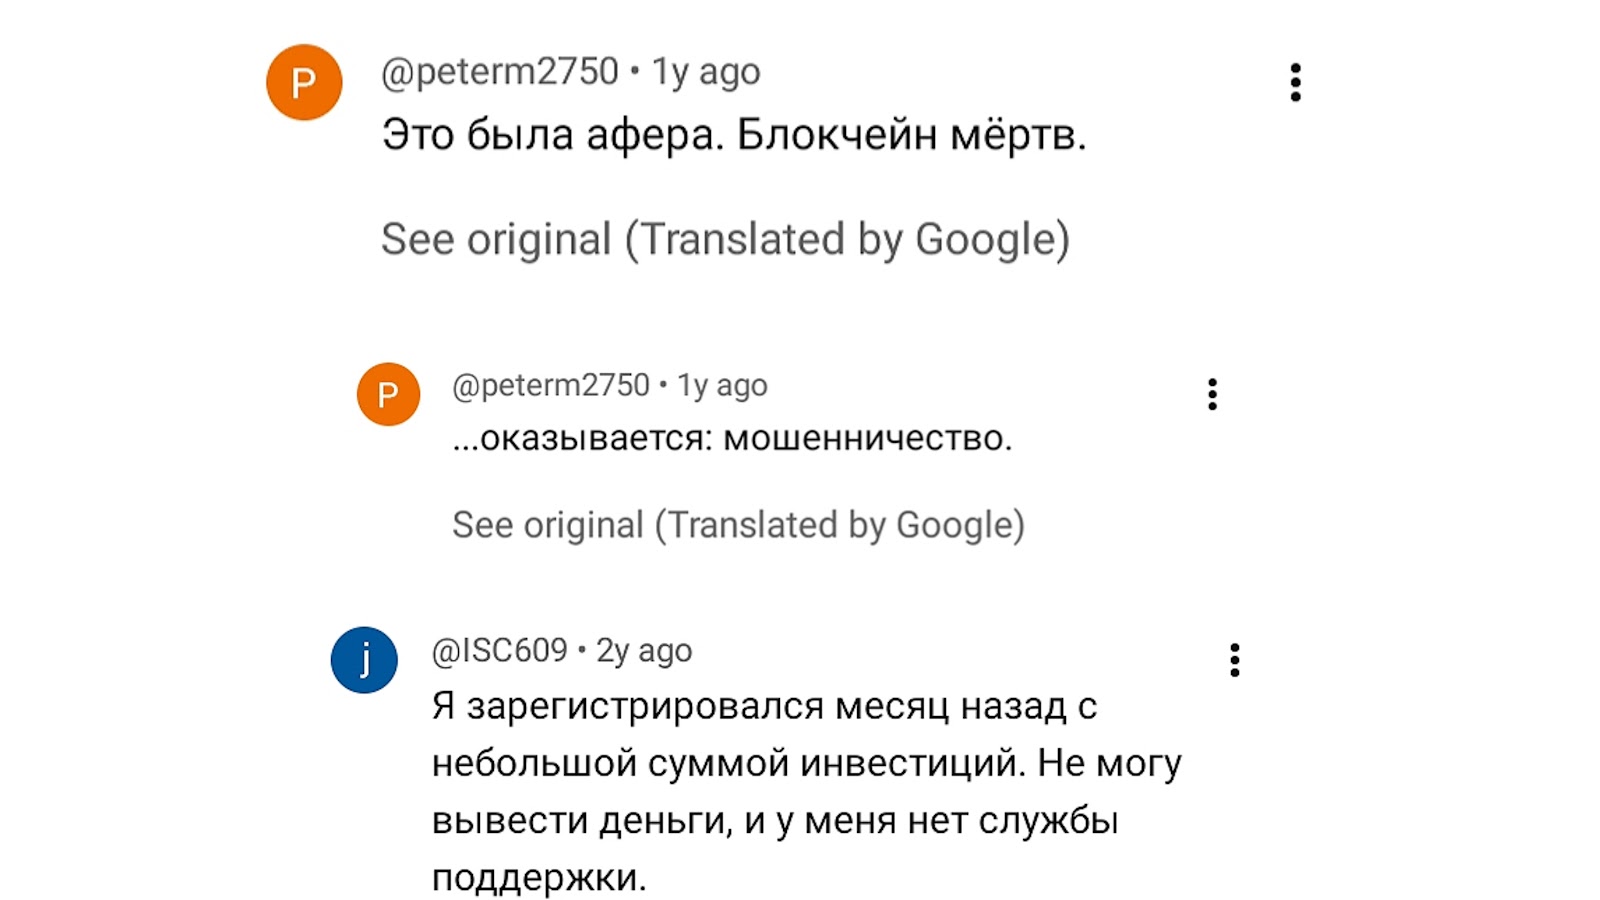This screenshot has width=1600, height=900.
Task: Open three-dot menu on @ISC609 comment
Action: 1235,660
